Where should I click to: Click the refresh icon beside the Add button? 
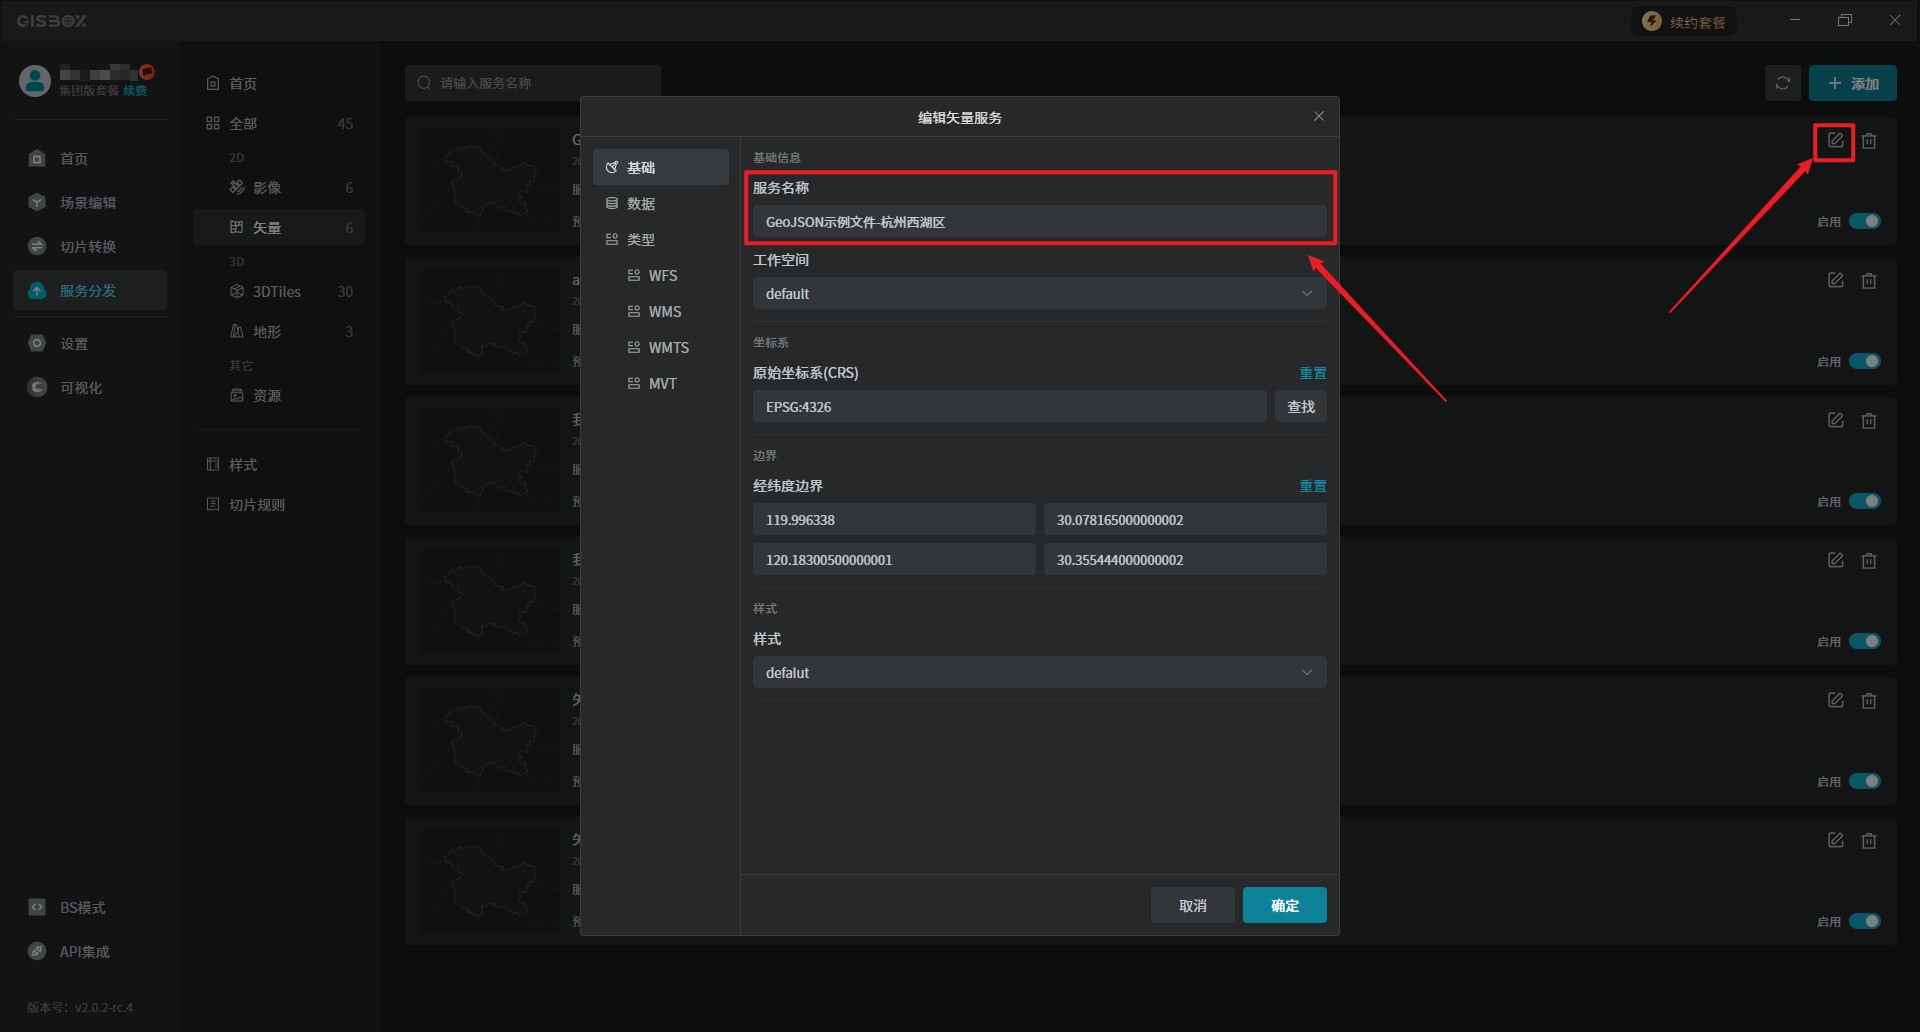coord(1782,84)
